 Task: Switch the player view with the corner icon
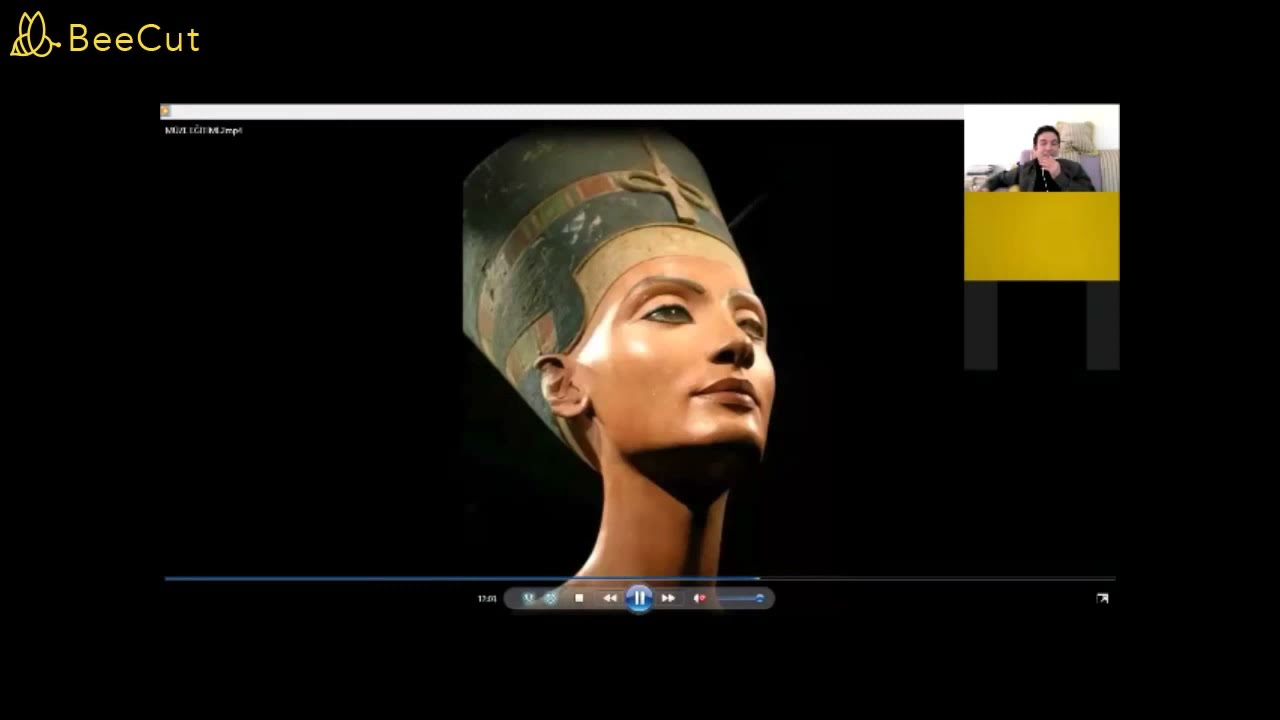click(1102, 598)
